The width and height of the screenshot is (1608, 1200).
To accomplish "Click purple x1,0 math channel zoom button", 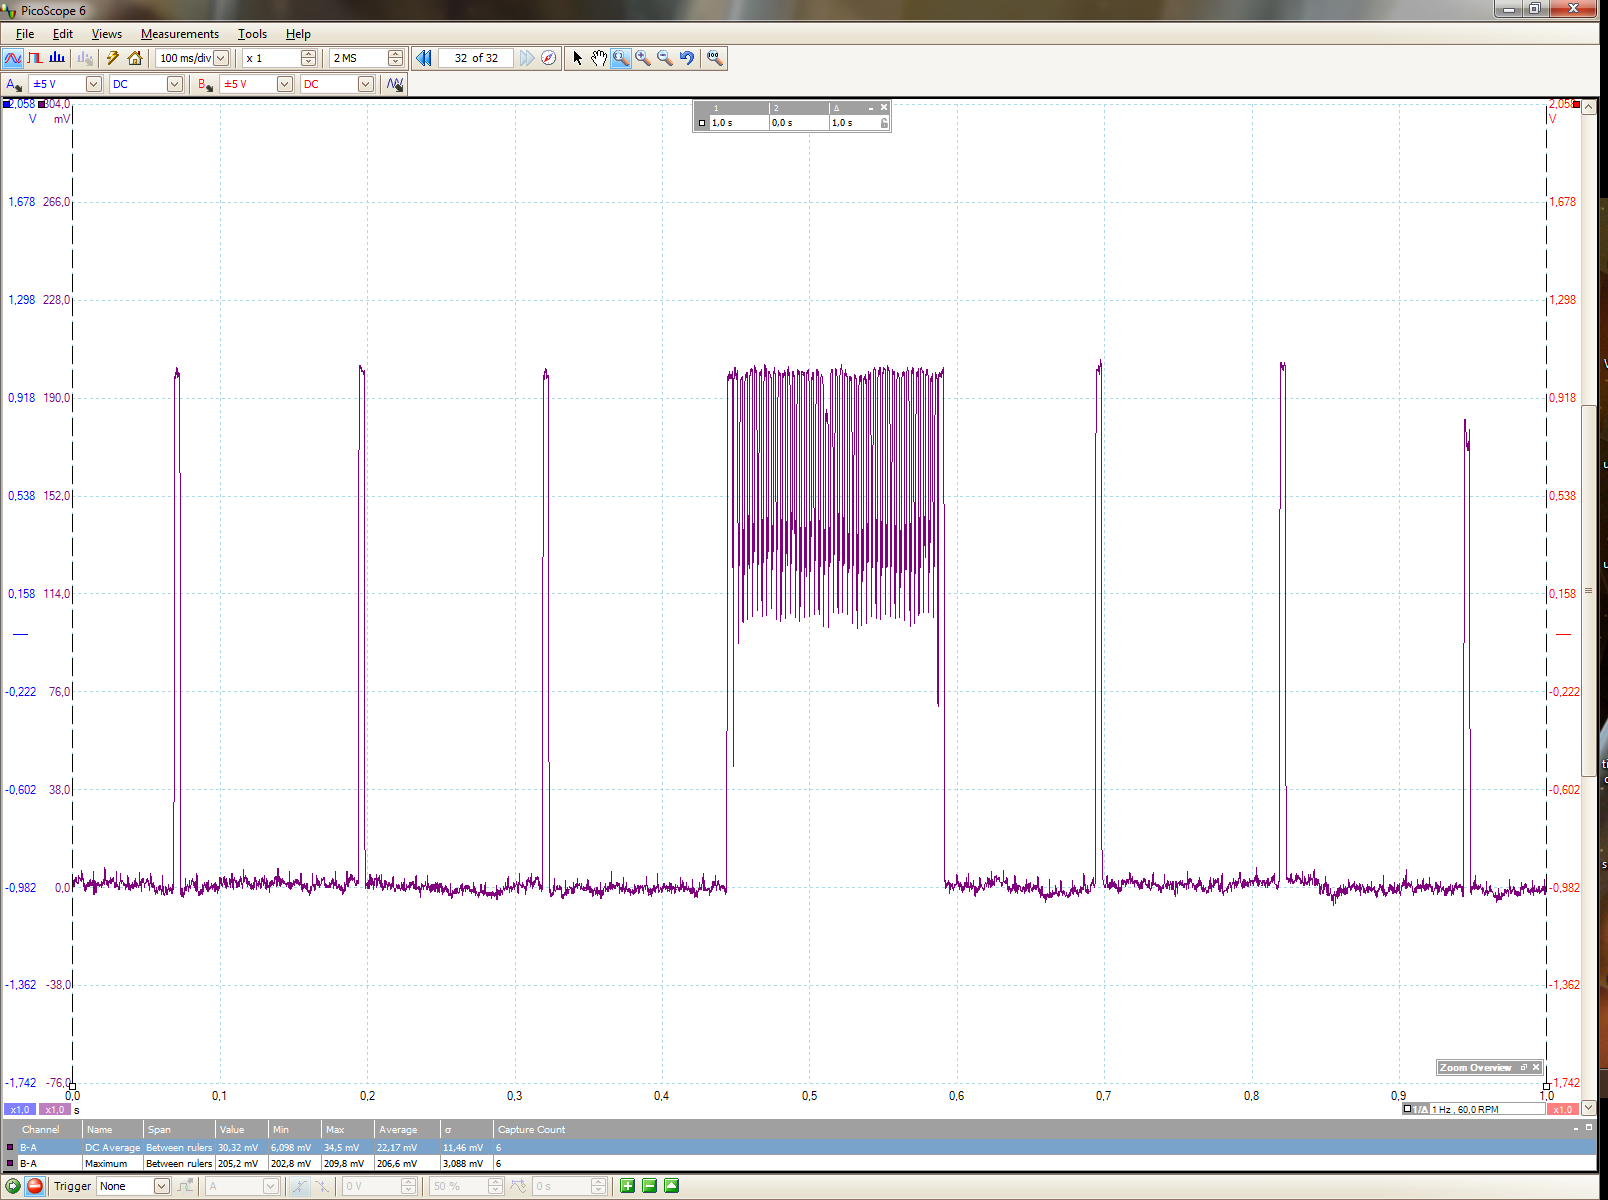I will pos(54,1109).
